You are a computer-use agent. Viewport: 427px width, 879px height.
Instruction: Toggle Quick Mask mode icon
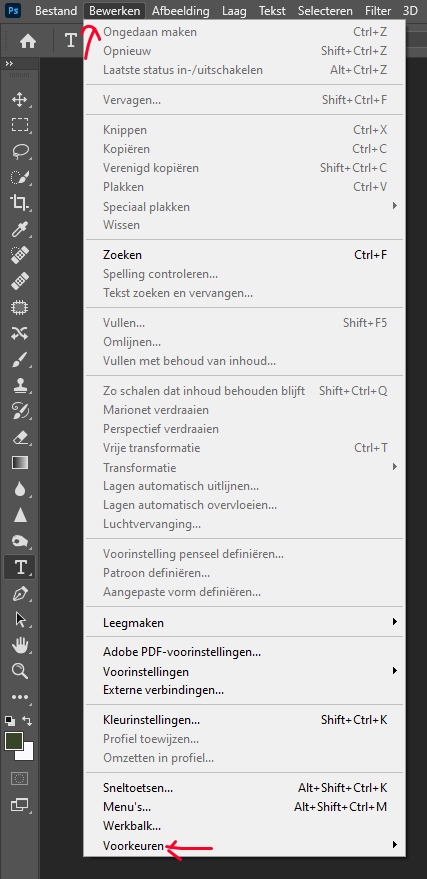click(20, 778)
